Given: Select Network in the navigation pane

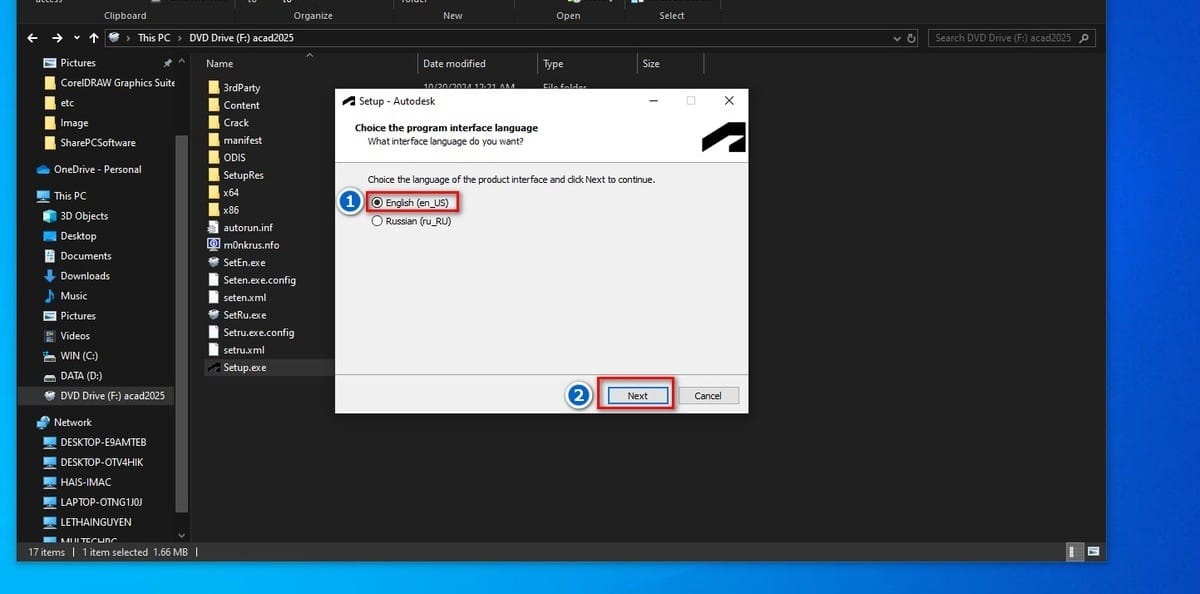Looking at the screenshot, I should tap(73, 422).
